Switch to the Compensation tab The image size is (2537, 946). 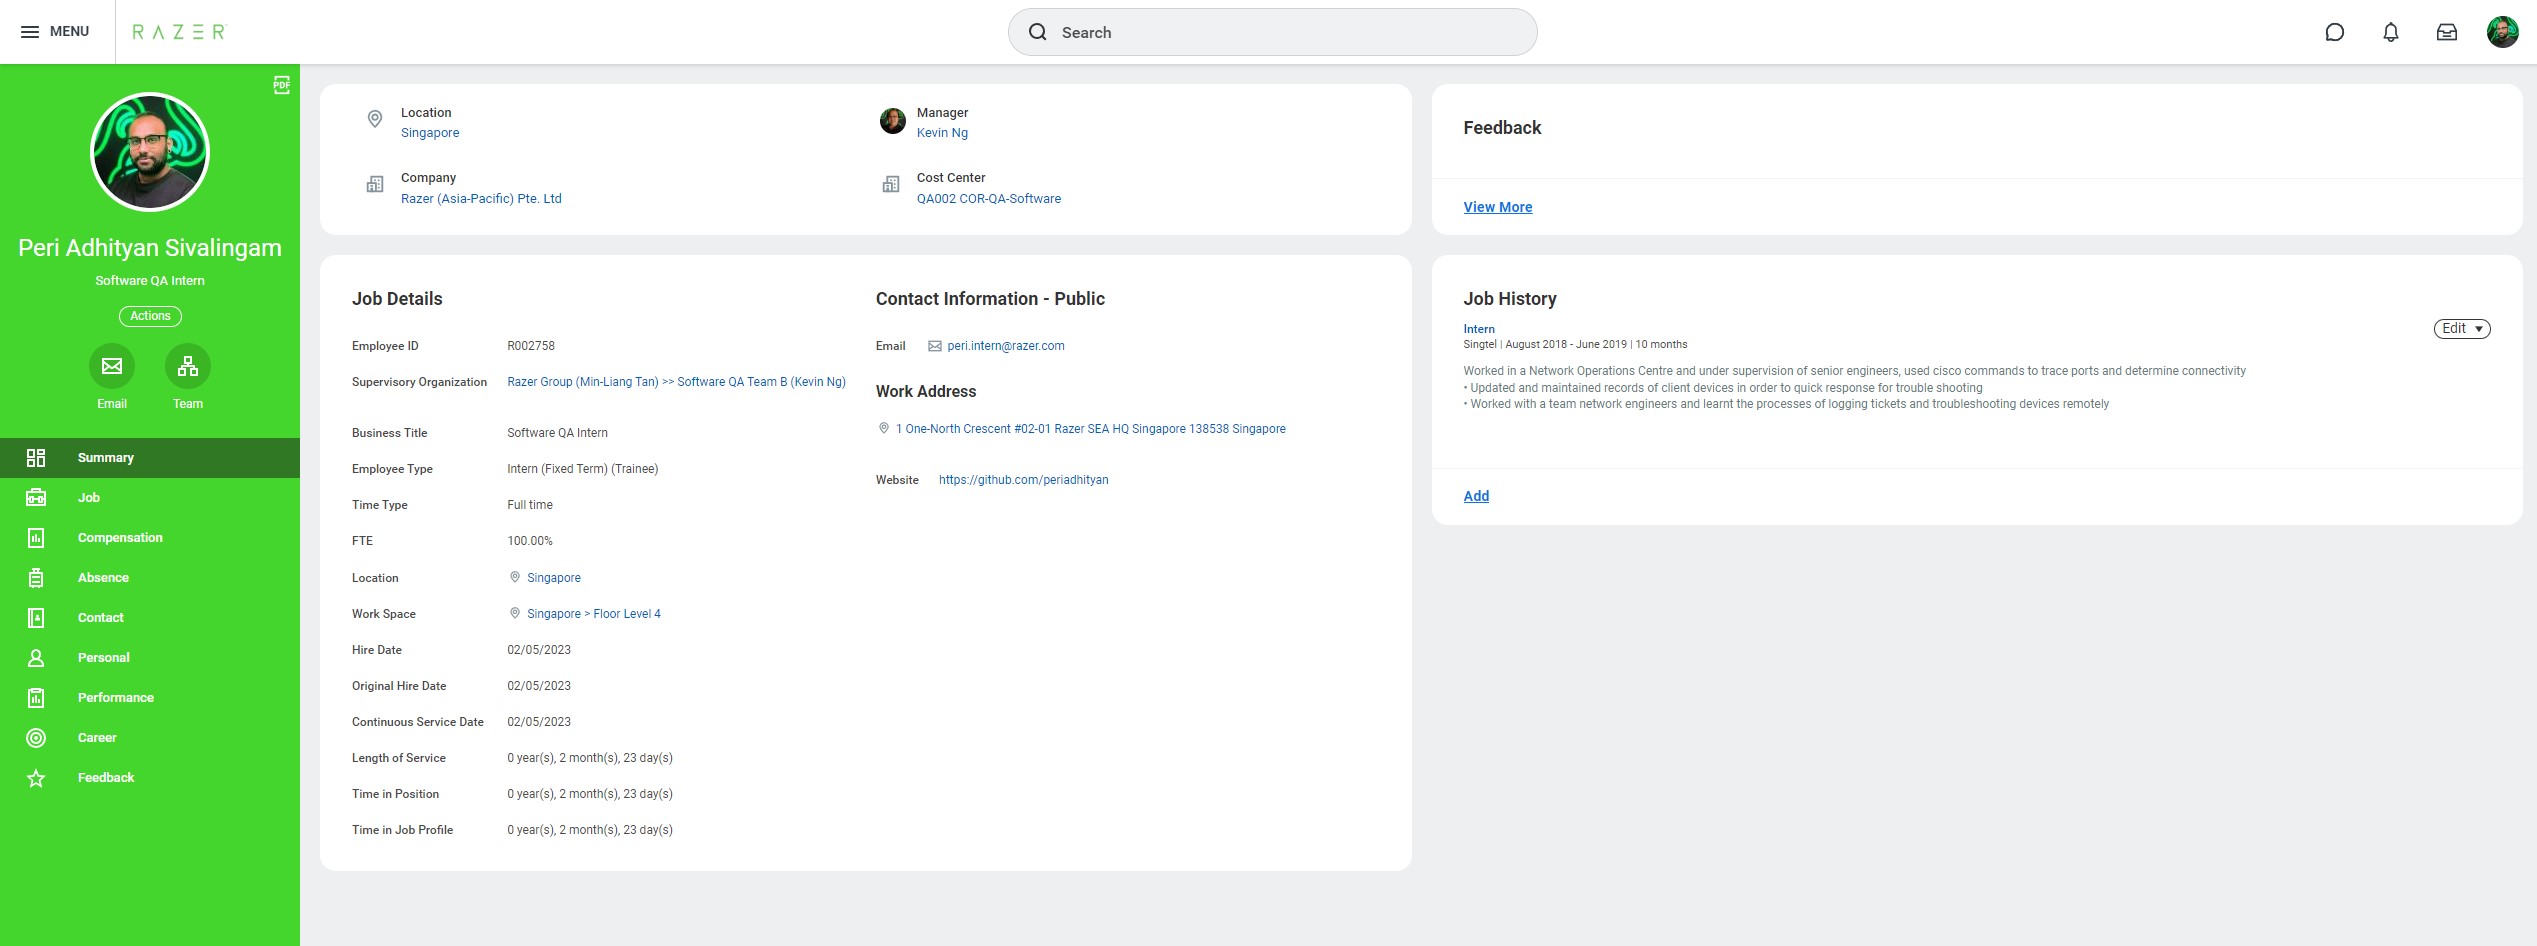pos(150,538)
